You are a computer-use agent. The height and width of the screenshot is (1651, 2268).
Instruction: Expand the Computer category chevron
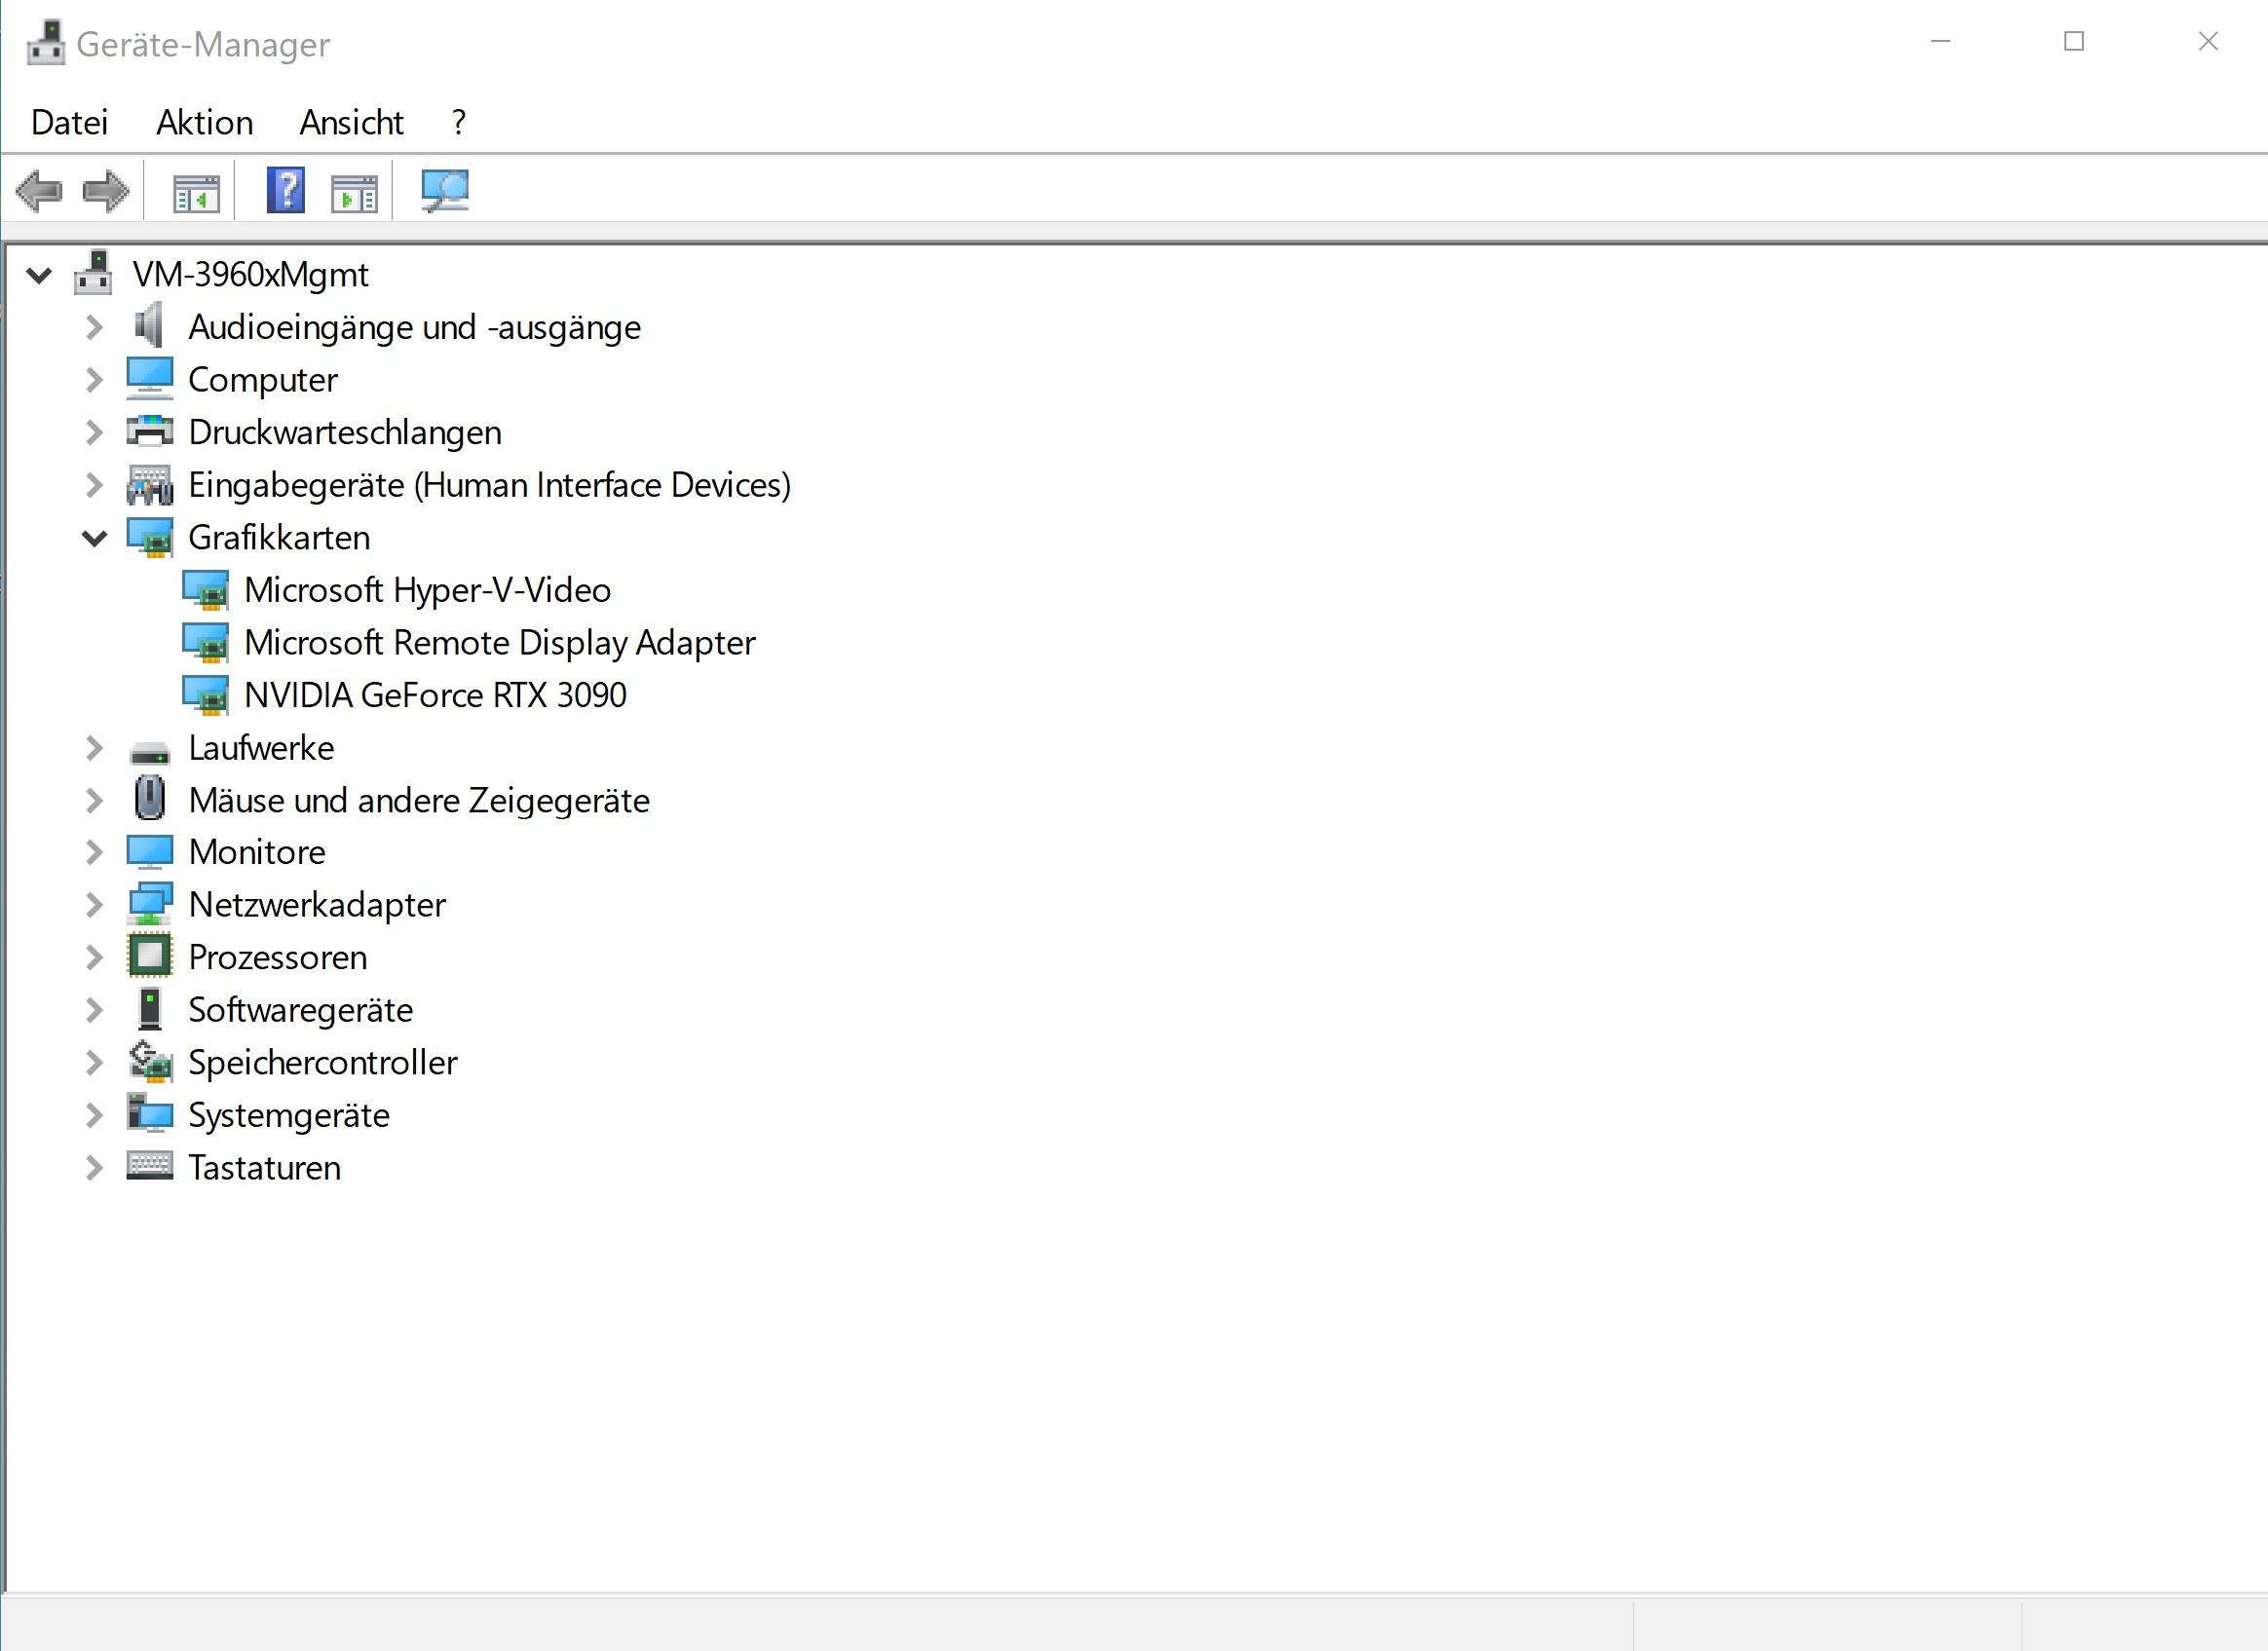(x=94, y=380)
